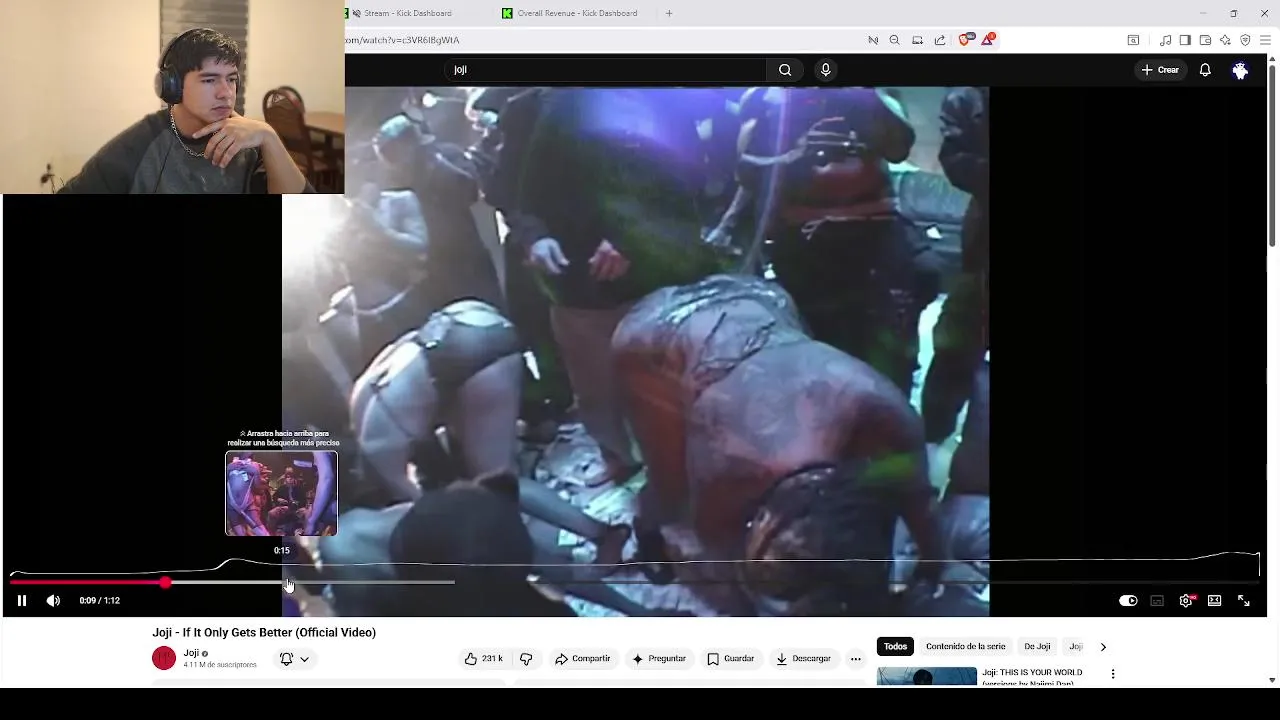
Task: Open the player settings gear
Action: point(1186,601)
